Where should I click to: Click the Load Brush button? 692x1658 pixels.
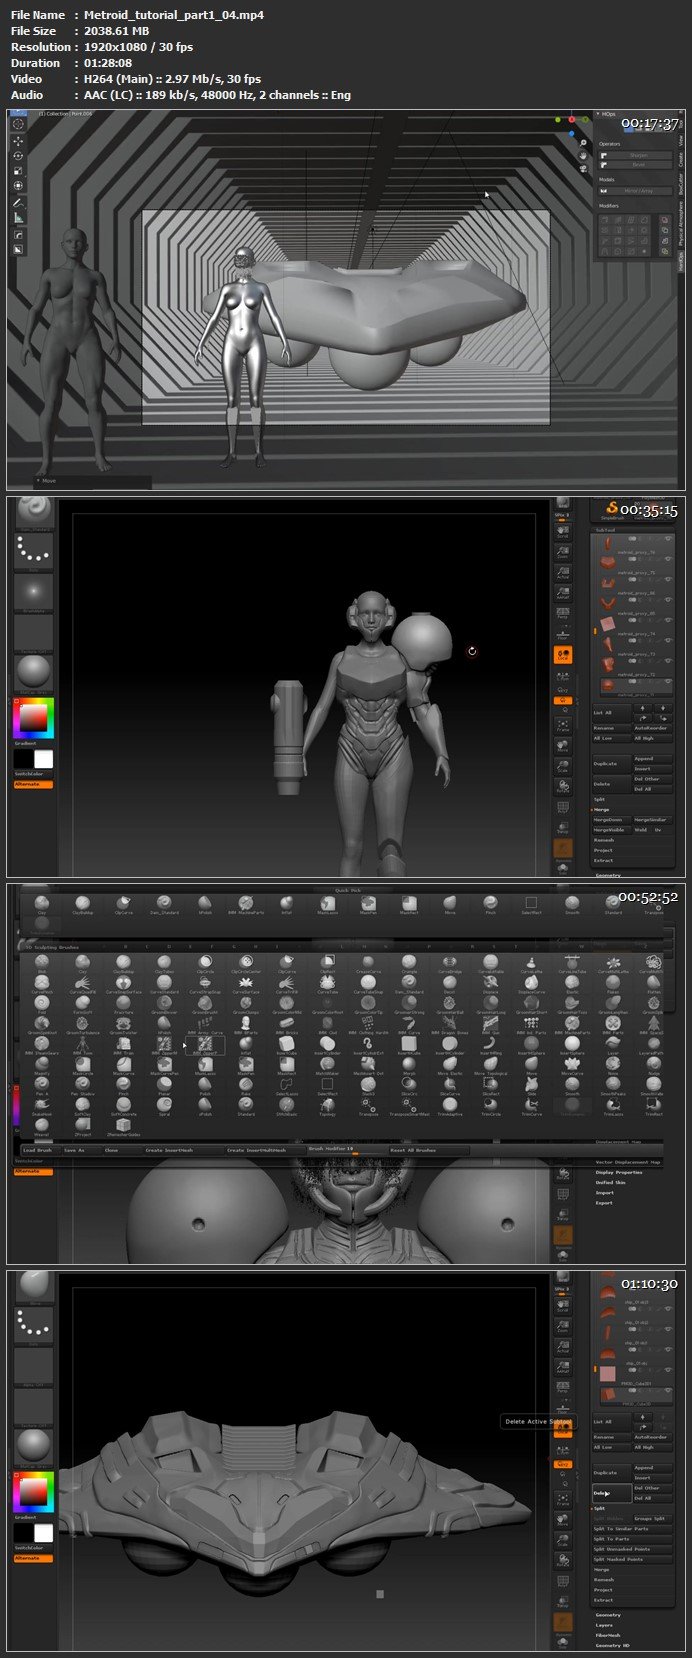(x=38, y=1150)
